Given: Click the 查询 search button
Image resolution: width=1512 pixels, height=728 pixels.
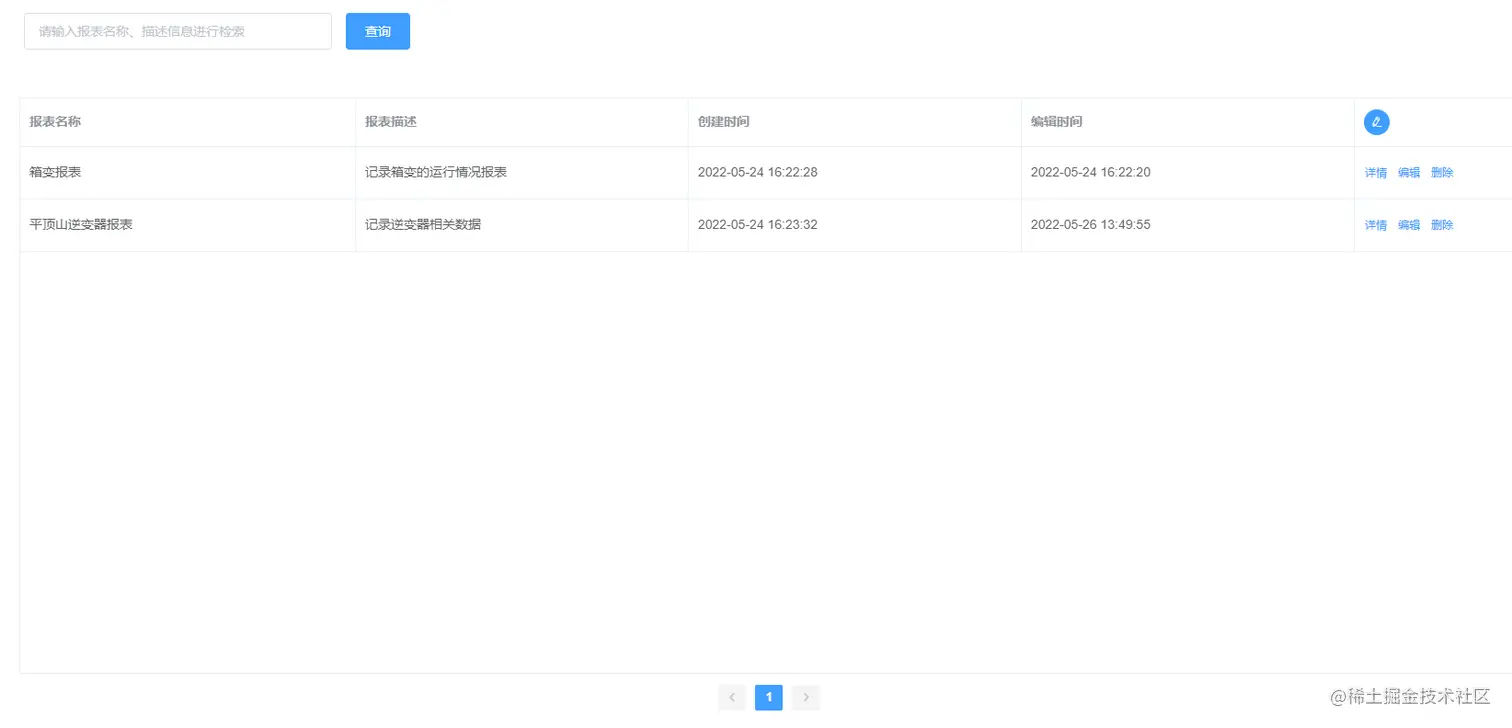Looking at the screenshot, I should 378,31.
